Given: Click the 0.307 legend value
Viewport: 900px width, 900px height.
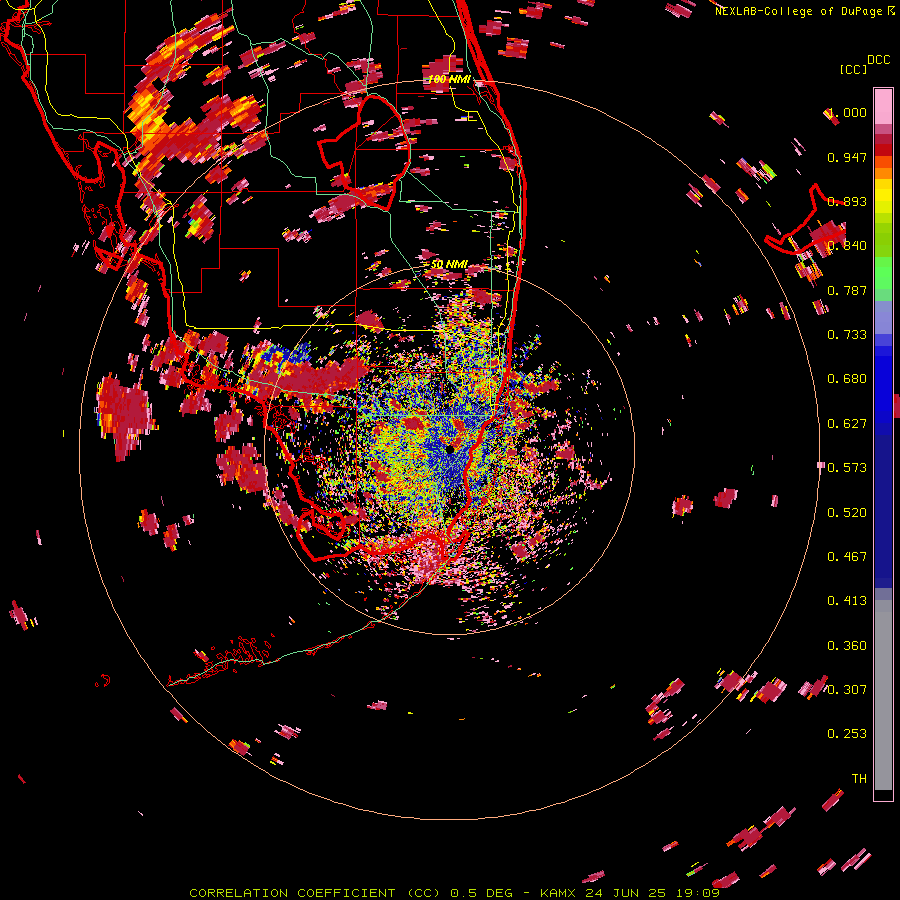Looking at the screenshot, I should click(x=847, y=689).
